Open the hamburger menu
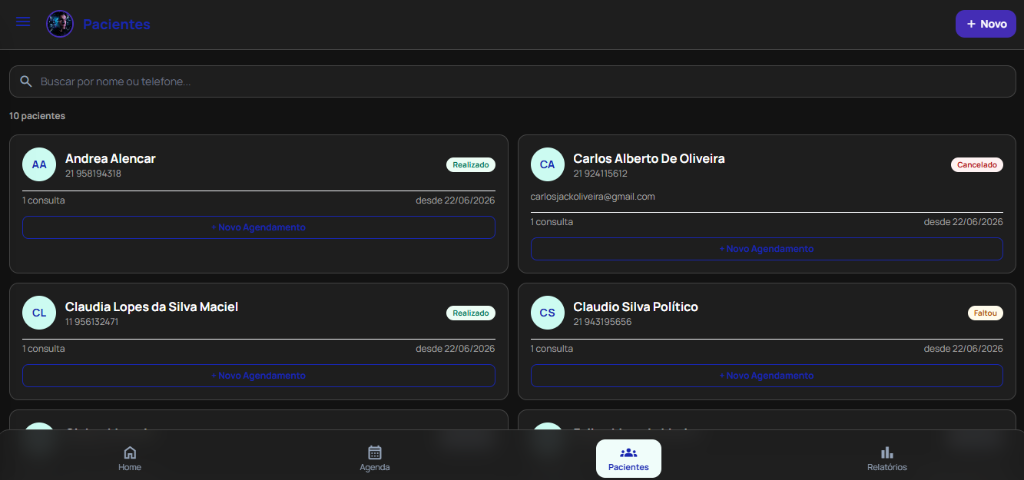Viewport: 1024px width, 480px height. (x=23, y=22)
